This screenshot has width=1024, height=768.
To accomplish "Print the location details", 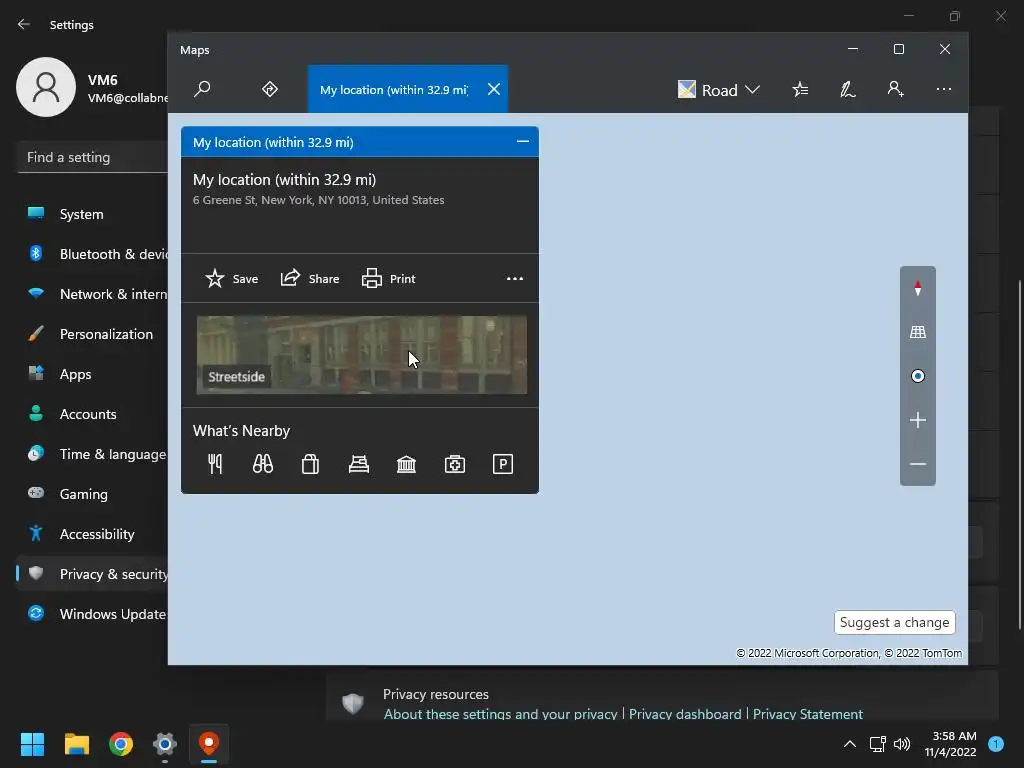I will [389, 279].
